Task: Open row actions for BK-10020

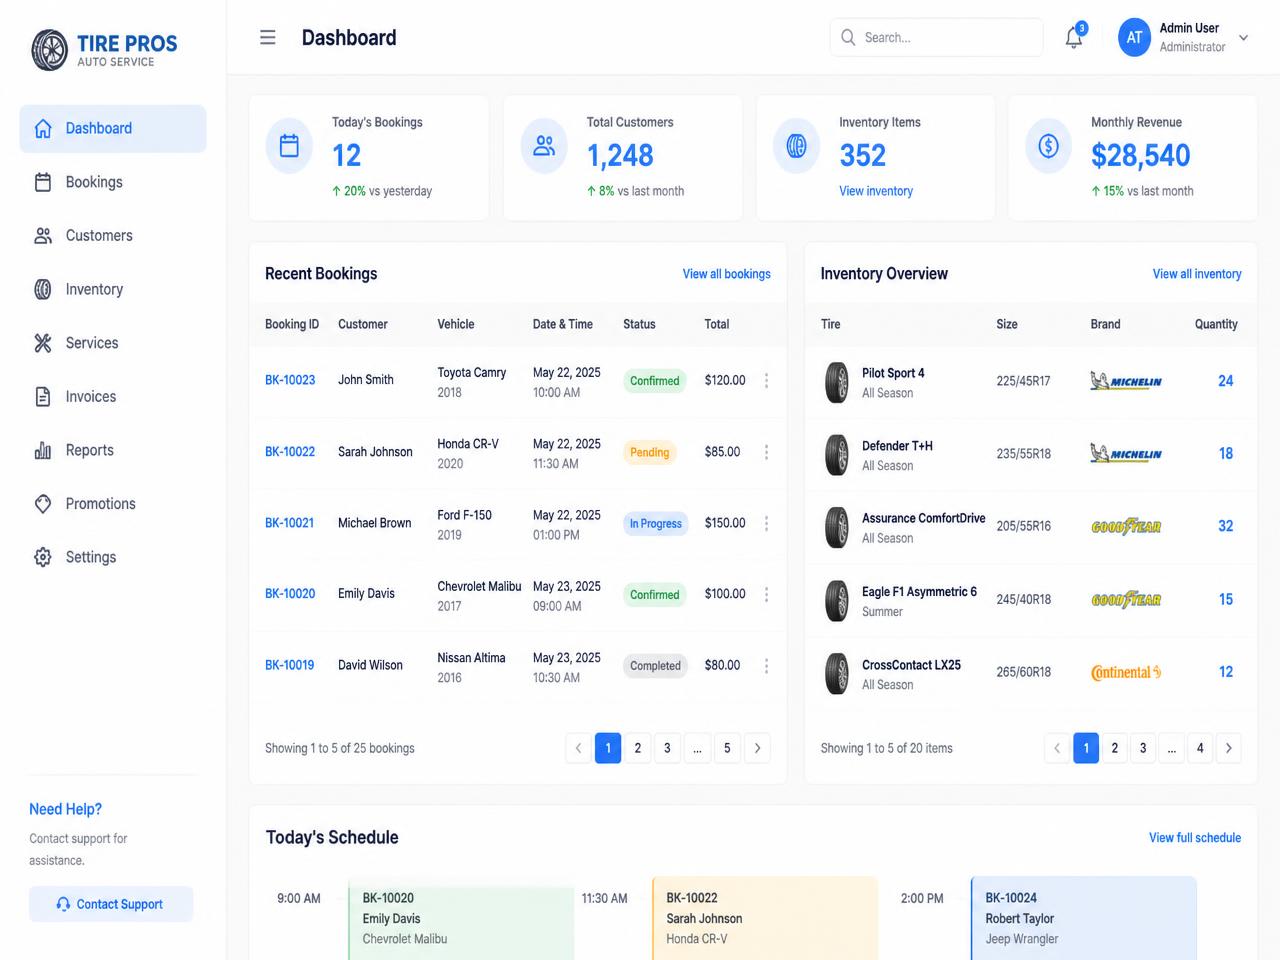Action: tap(767, 594)
